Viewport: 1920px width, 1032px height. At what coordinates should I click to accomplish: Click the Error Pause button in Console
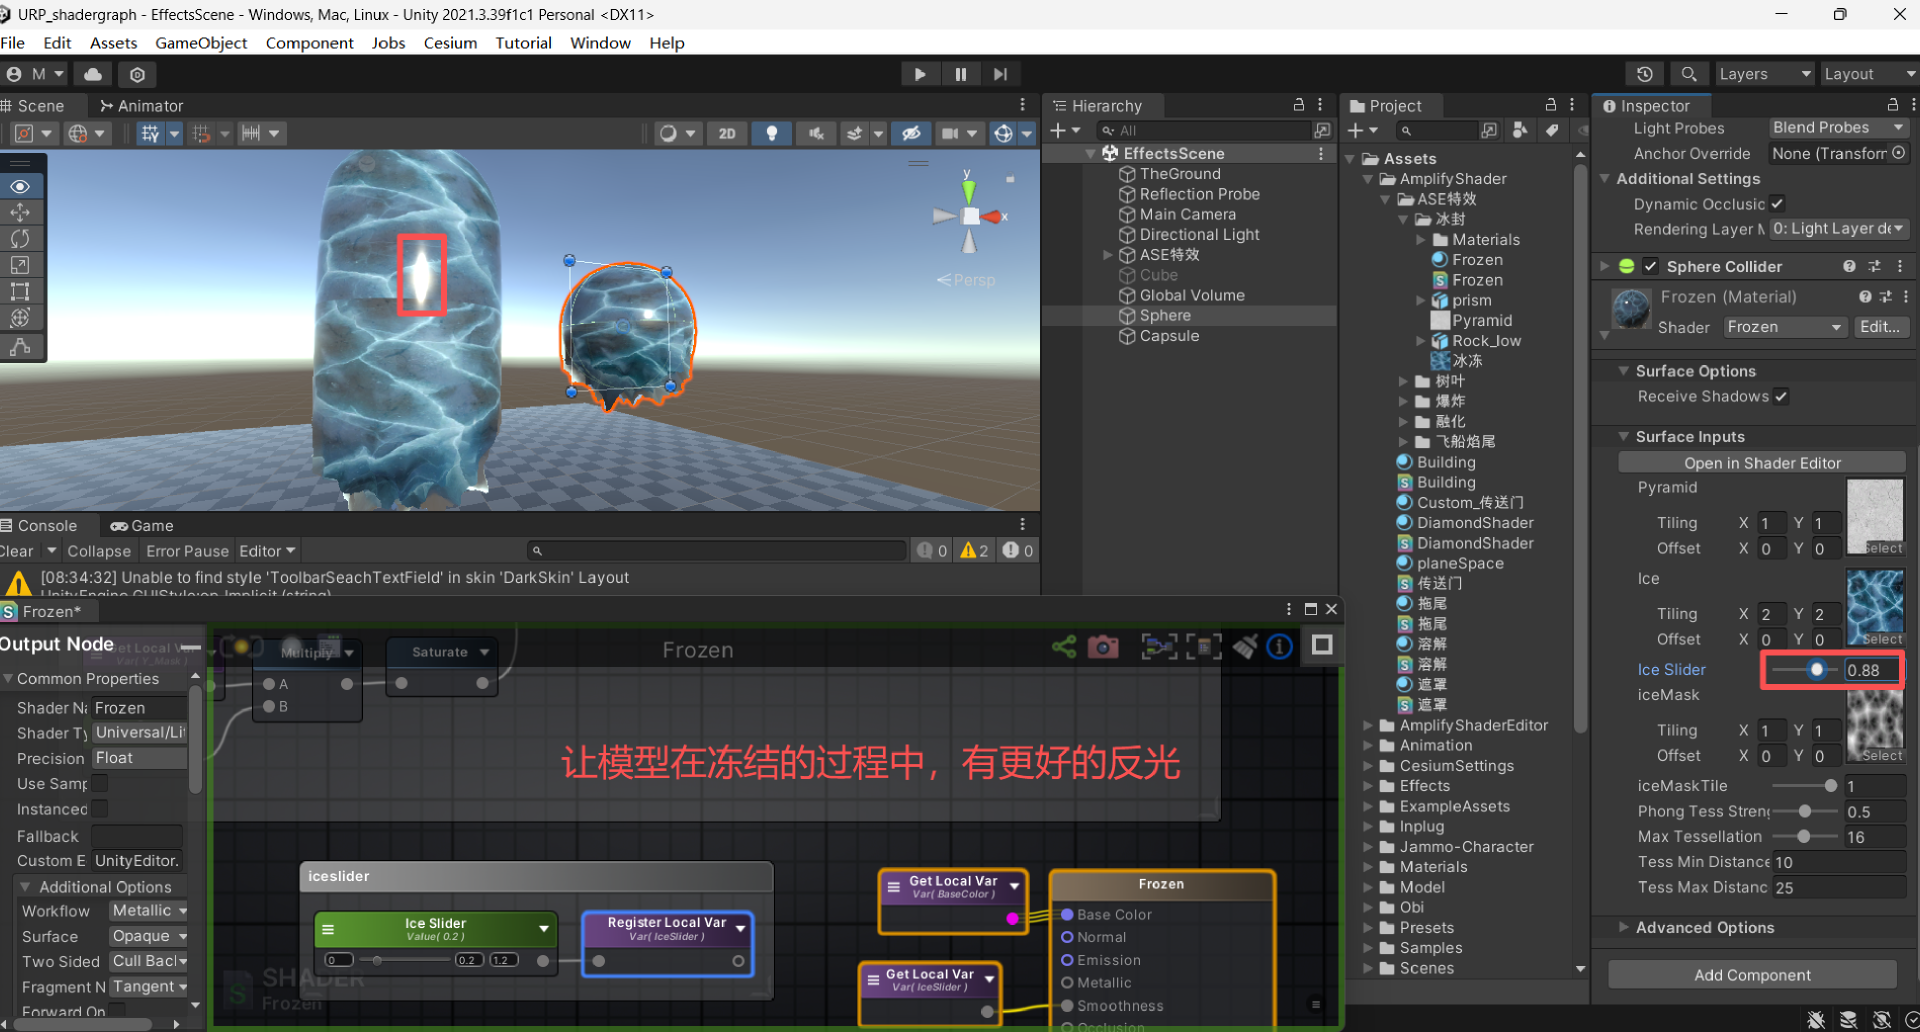(x=187, y=551)
